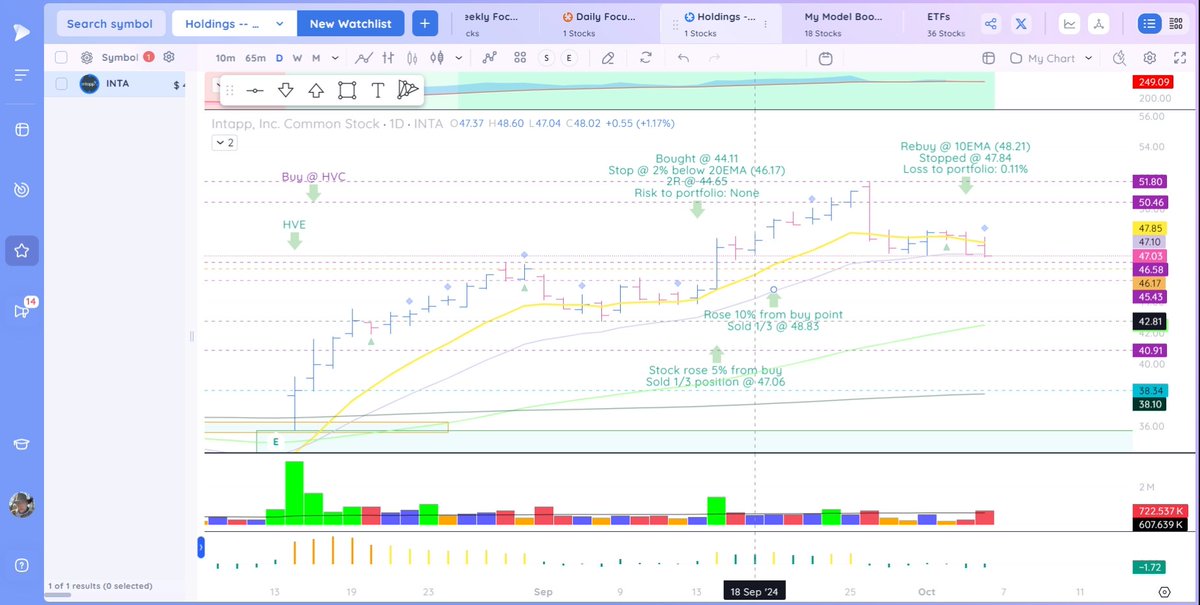Select the down arrow drawing tool
1200x605 pixels.
(285, 90)
